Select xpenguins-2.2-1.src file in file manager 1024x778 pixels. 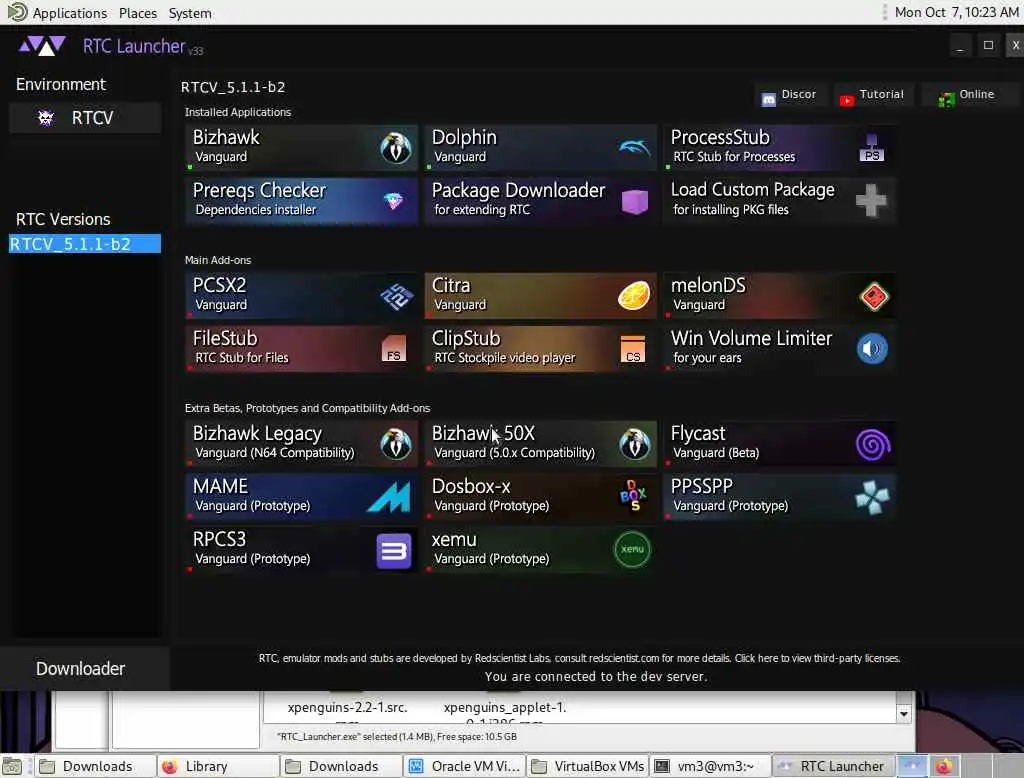347,707
